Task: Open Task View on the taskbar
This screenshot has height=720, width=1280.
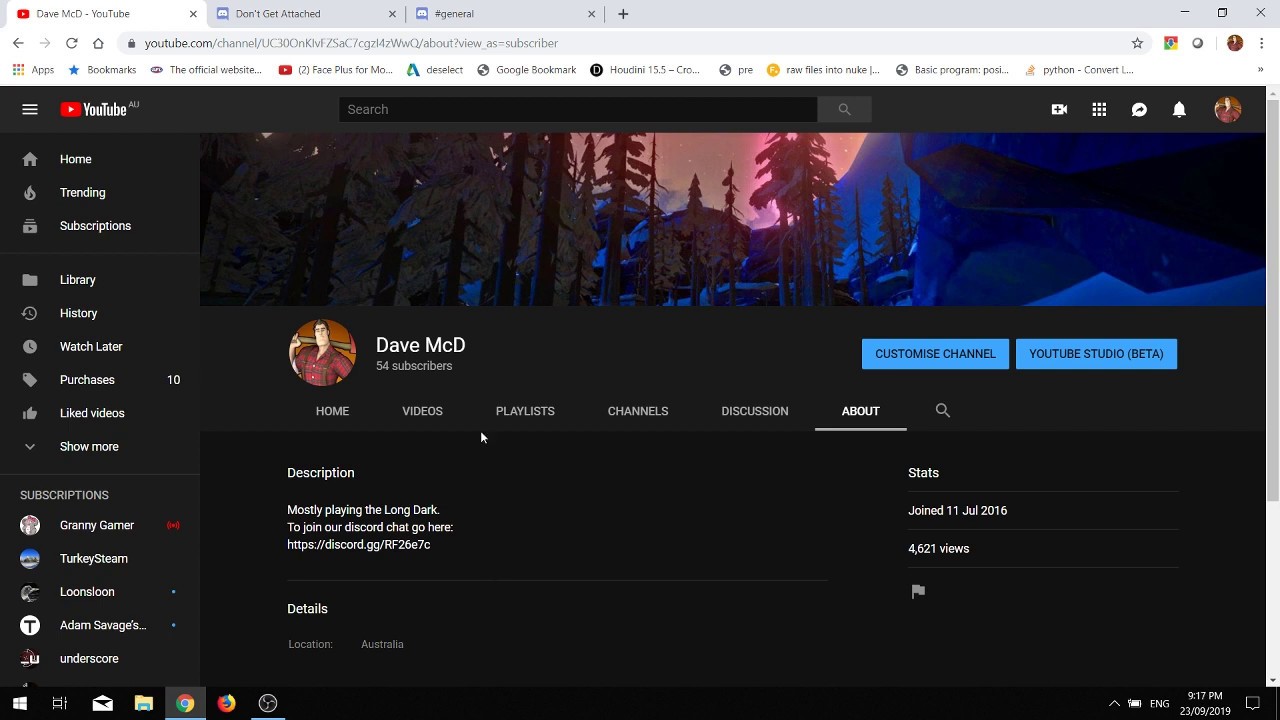Action: pos(60,703)
